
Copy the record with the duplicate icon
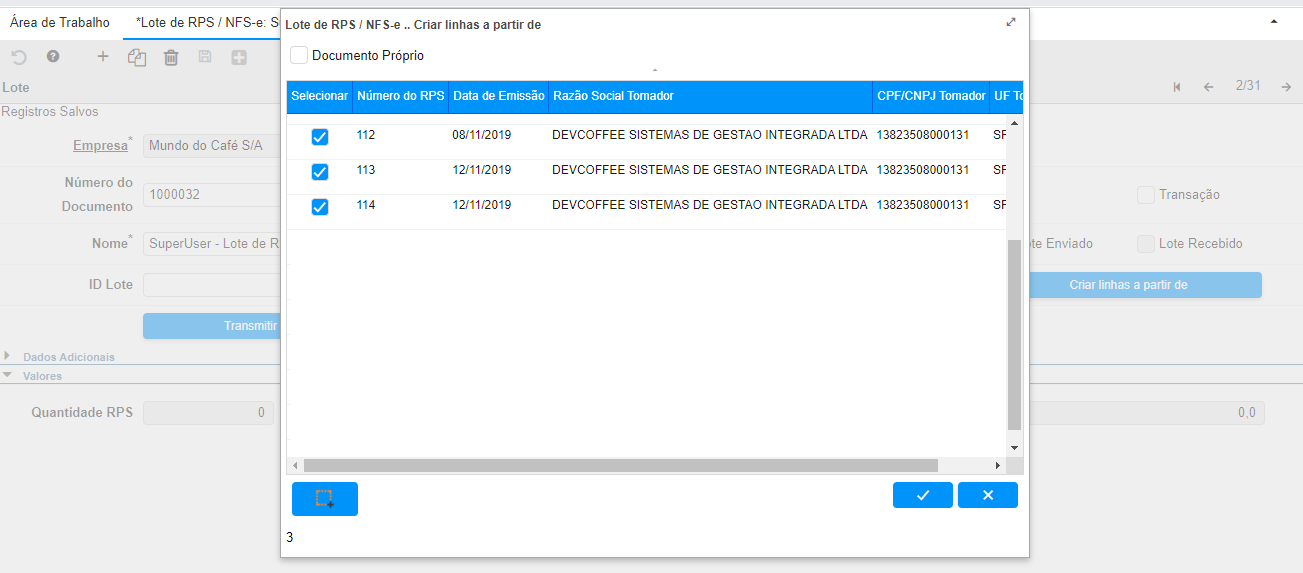coord(137,58)
